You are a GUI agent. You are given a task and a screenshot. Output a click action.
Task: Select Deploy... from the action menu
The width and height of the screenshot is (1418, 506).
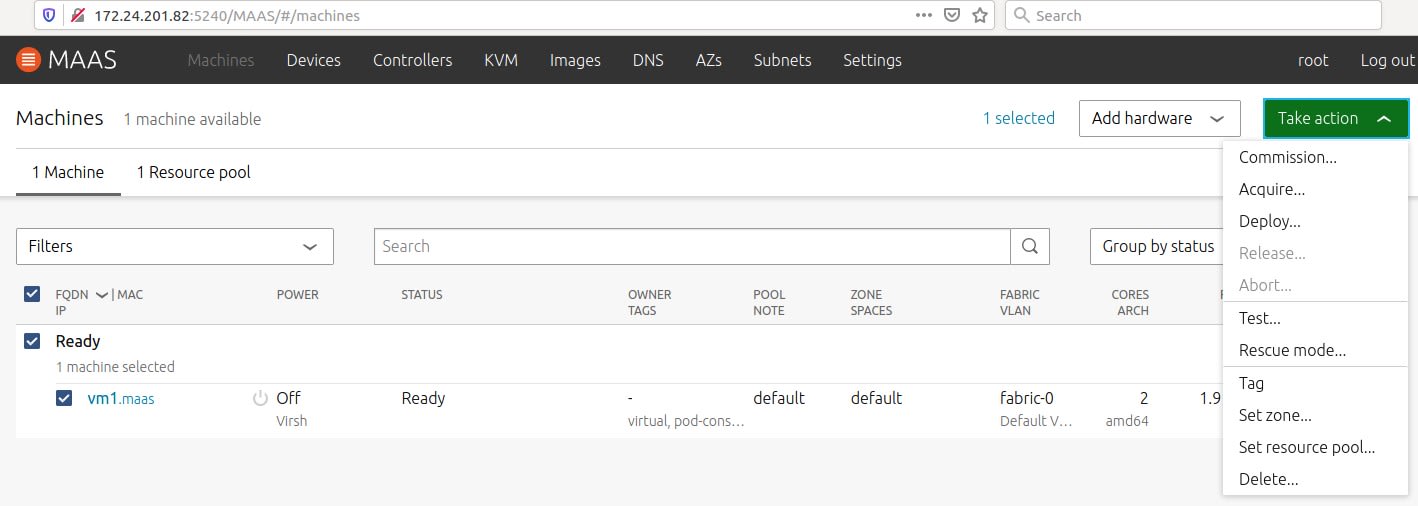click(1315, 221)
